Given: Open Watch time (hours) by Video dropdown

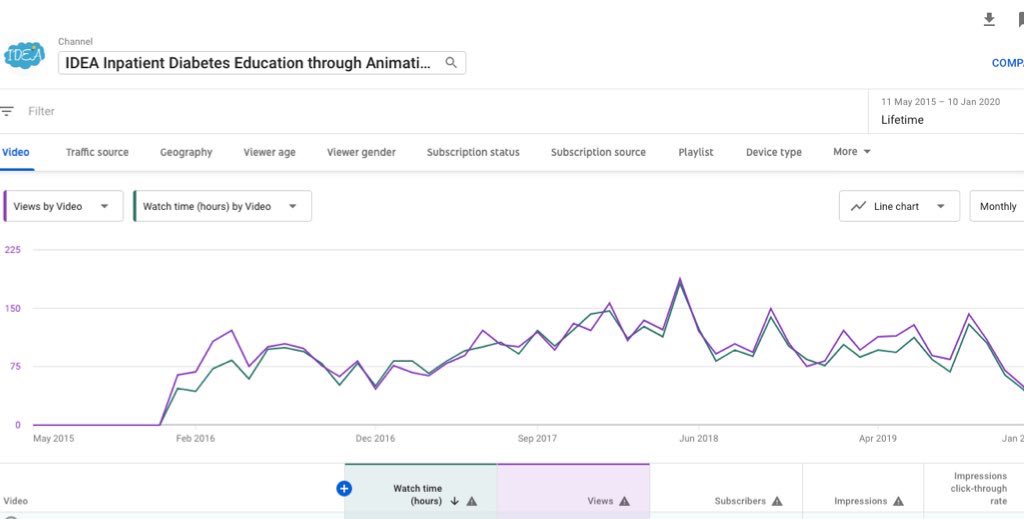Looking at the screenshot, I should point(222,206).
